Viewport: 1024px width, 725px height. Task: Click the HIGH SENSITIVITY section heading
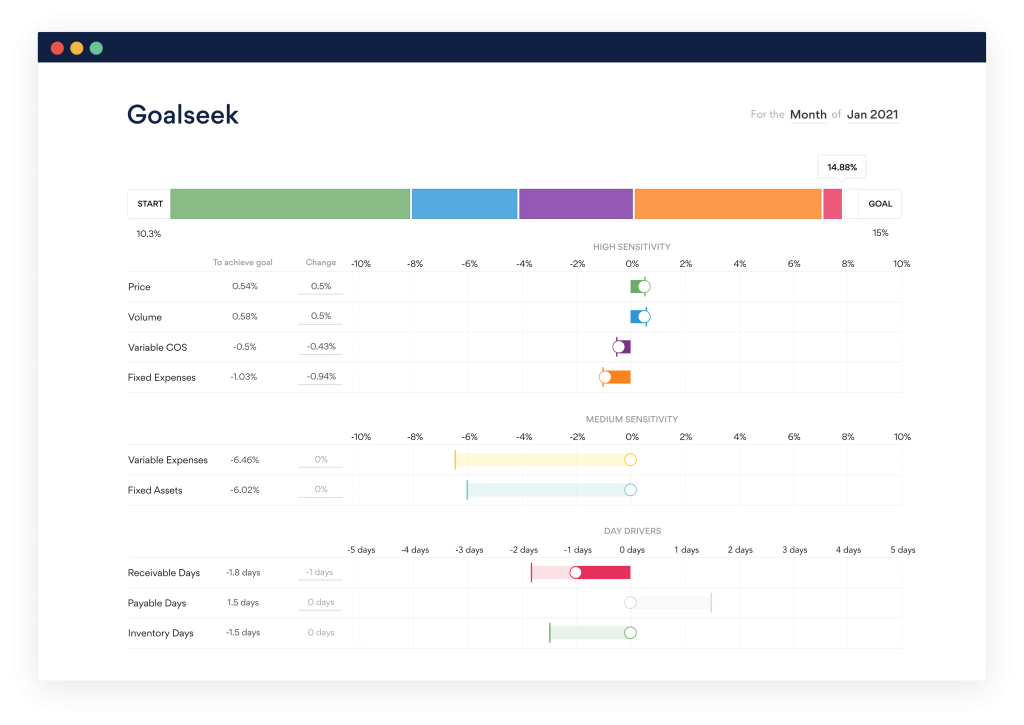(632, 247)
